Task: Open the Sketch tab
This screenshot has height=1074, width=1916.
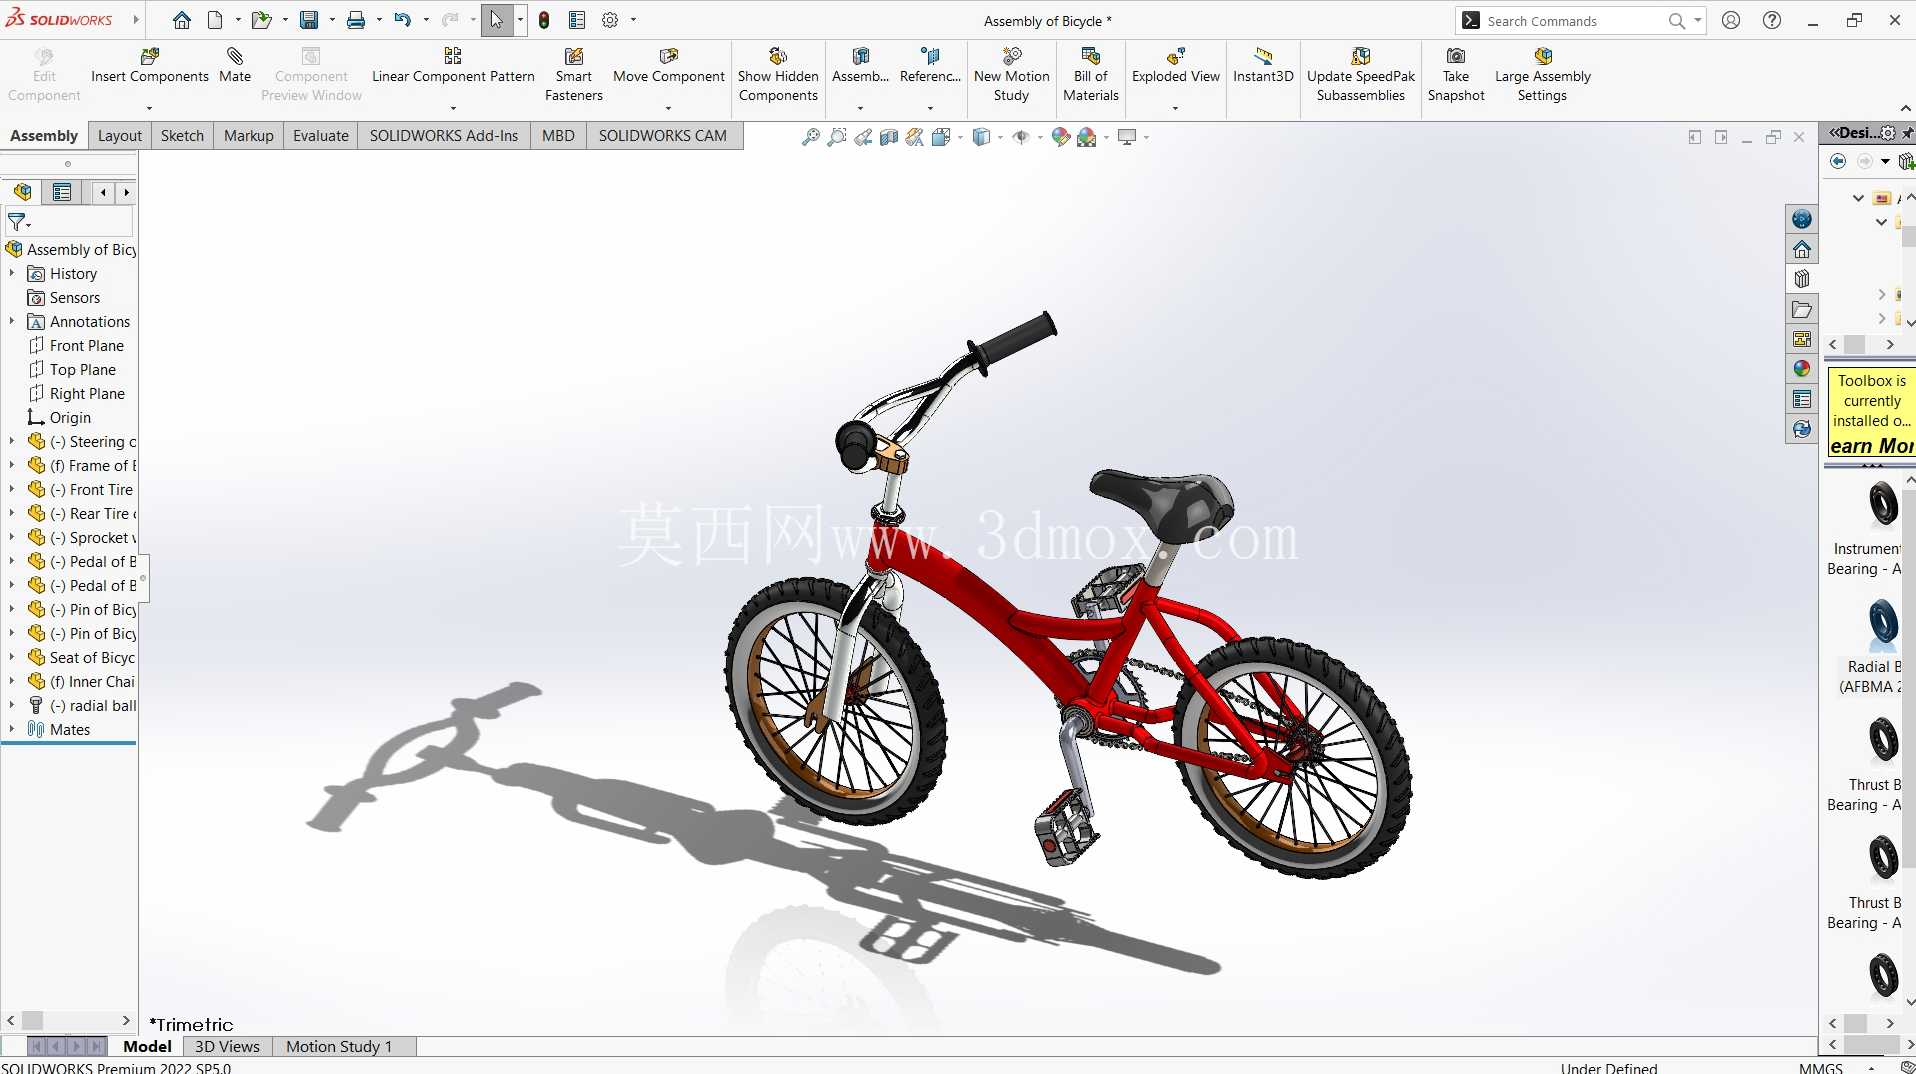Action: coord(182,136)
